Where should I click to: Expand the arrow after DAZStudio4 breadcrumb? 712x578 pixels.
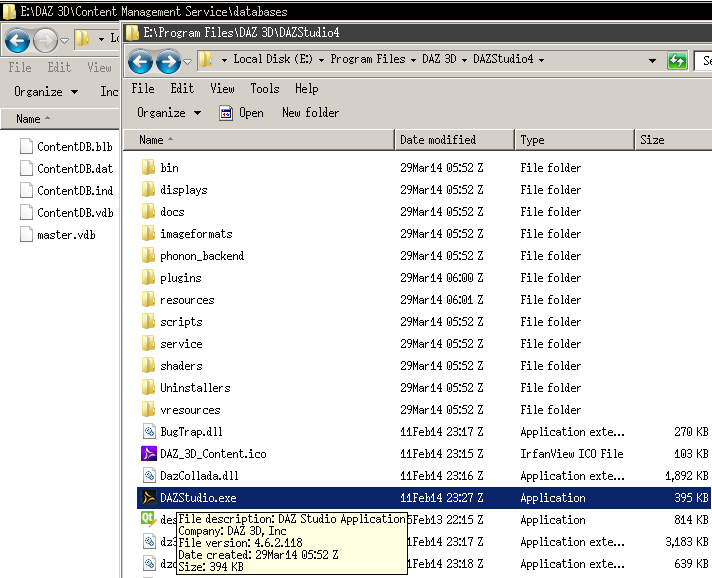[x=541, y=60]
